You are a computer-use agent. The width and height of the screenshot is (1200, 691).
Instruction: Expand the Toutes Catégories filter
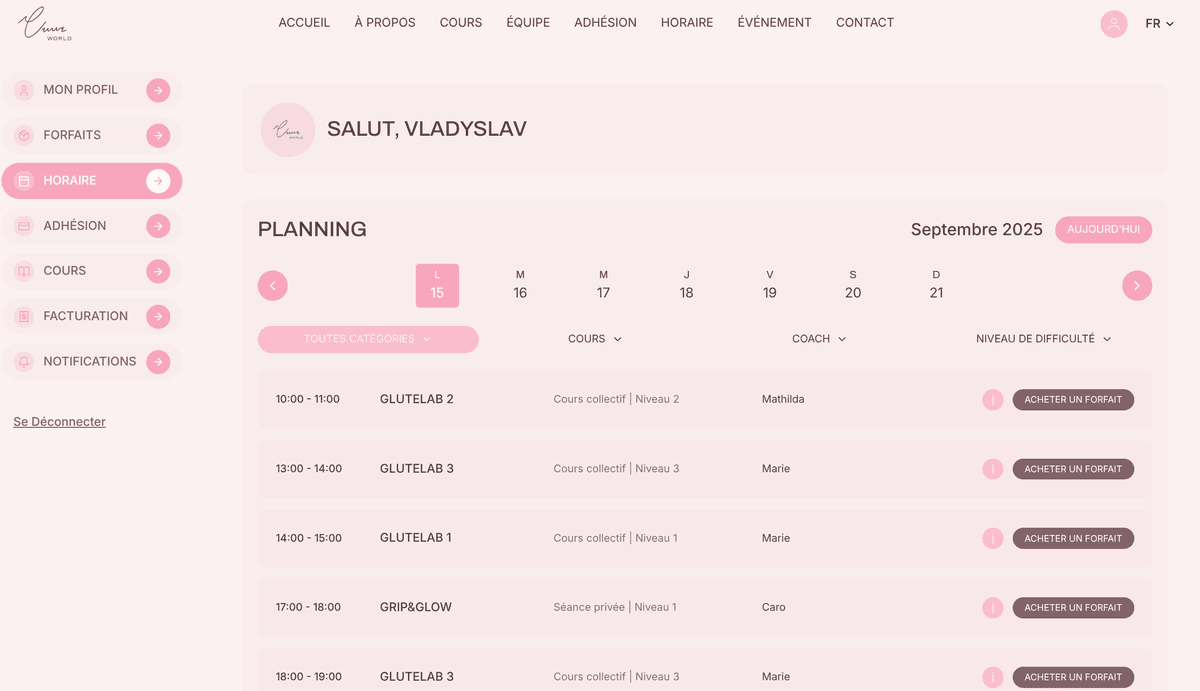[x=368, y=339]
